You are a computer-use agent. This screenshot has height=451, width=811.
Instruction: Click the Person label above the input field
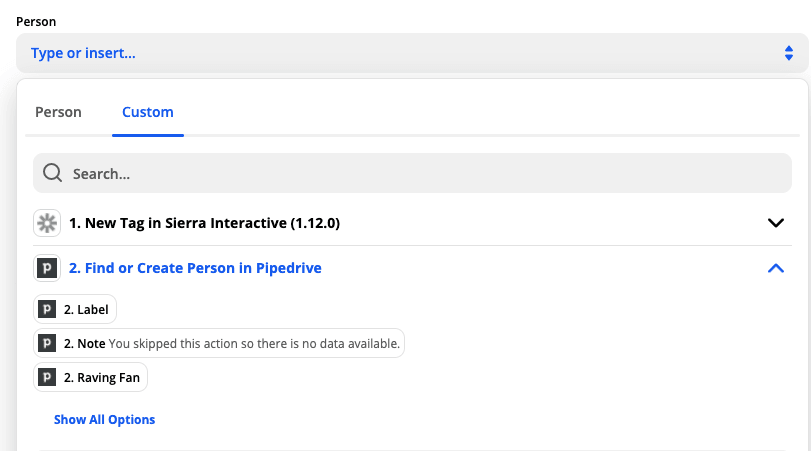pyautogui.click(x=36, y=21)
